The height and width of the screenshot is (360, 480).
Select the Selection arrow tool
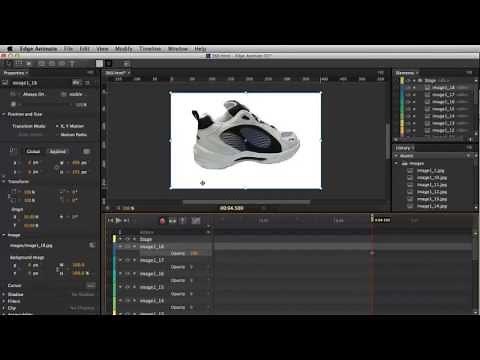click(9, 63)
